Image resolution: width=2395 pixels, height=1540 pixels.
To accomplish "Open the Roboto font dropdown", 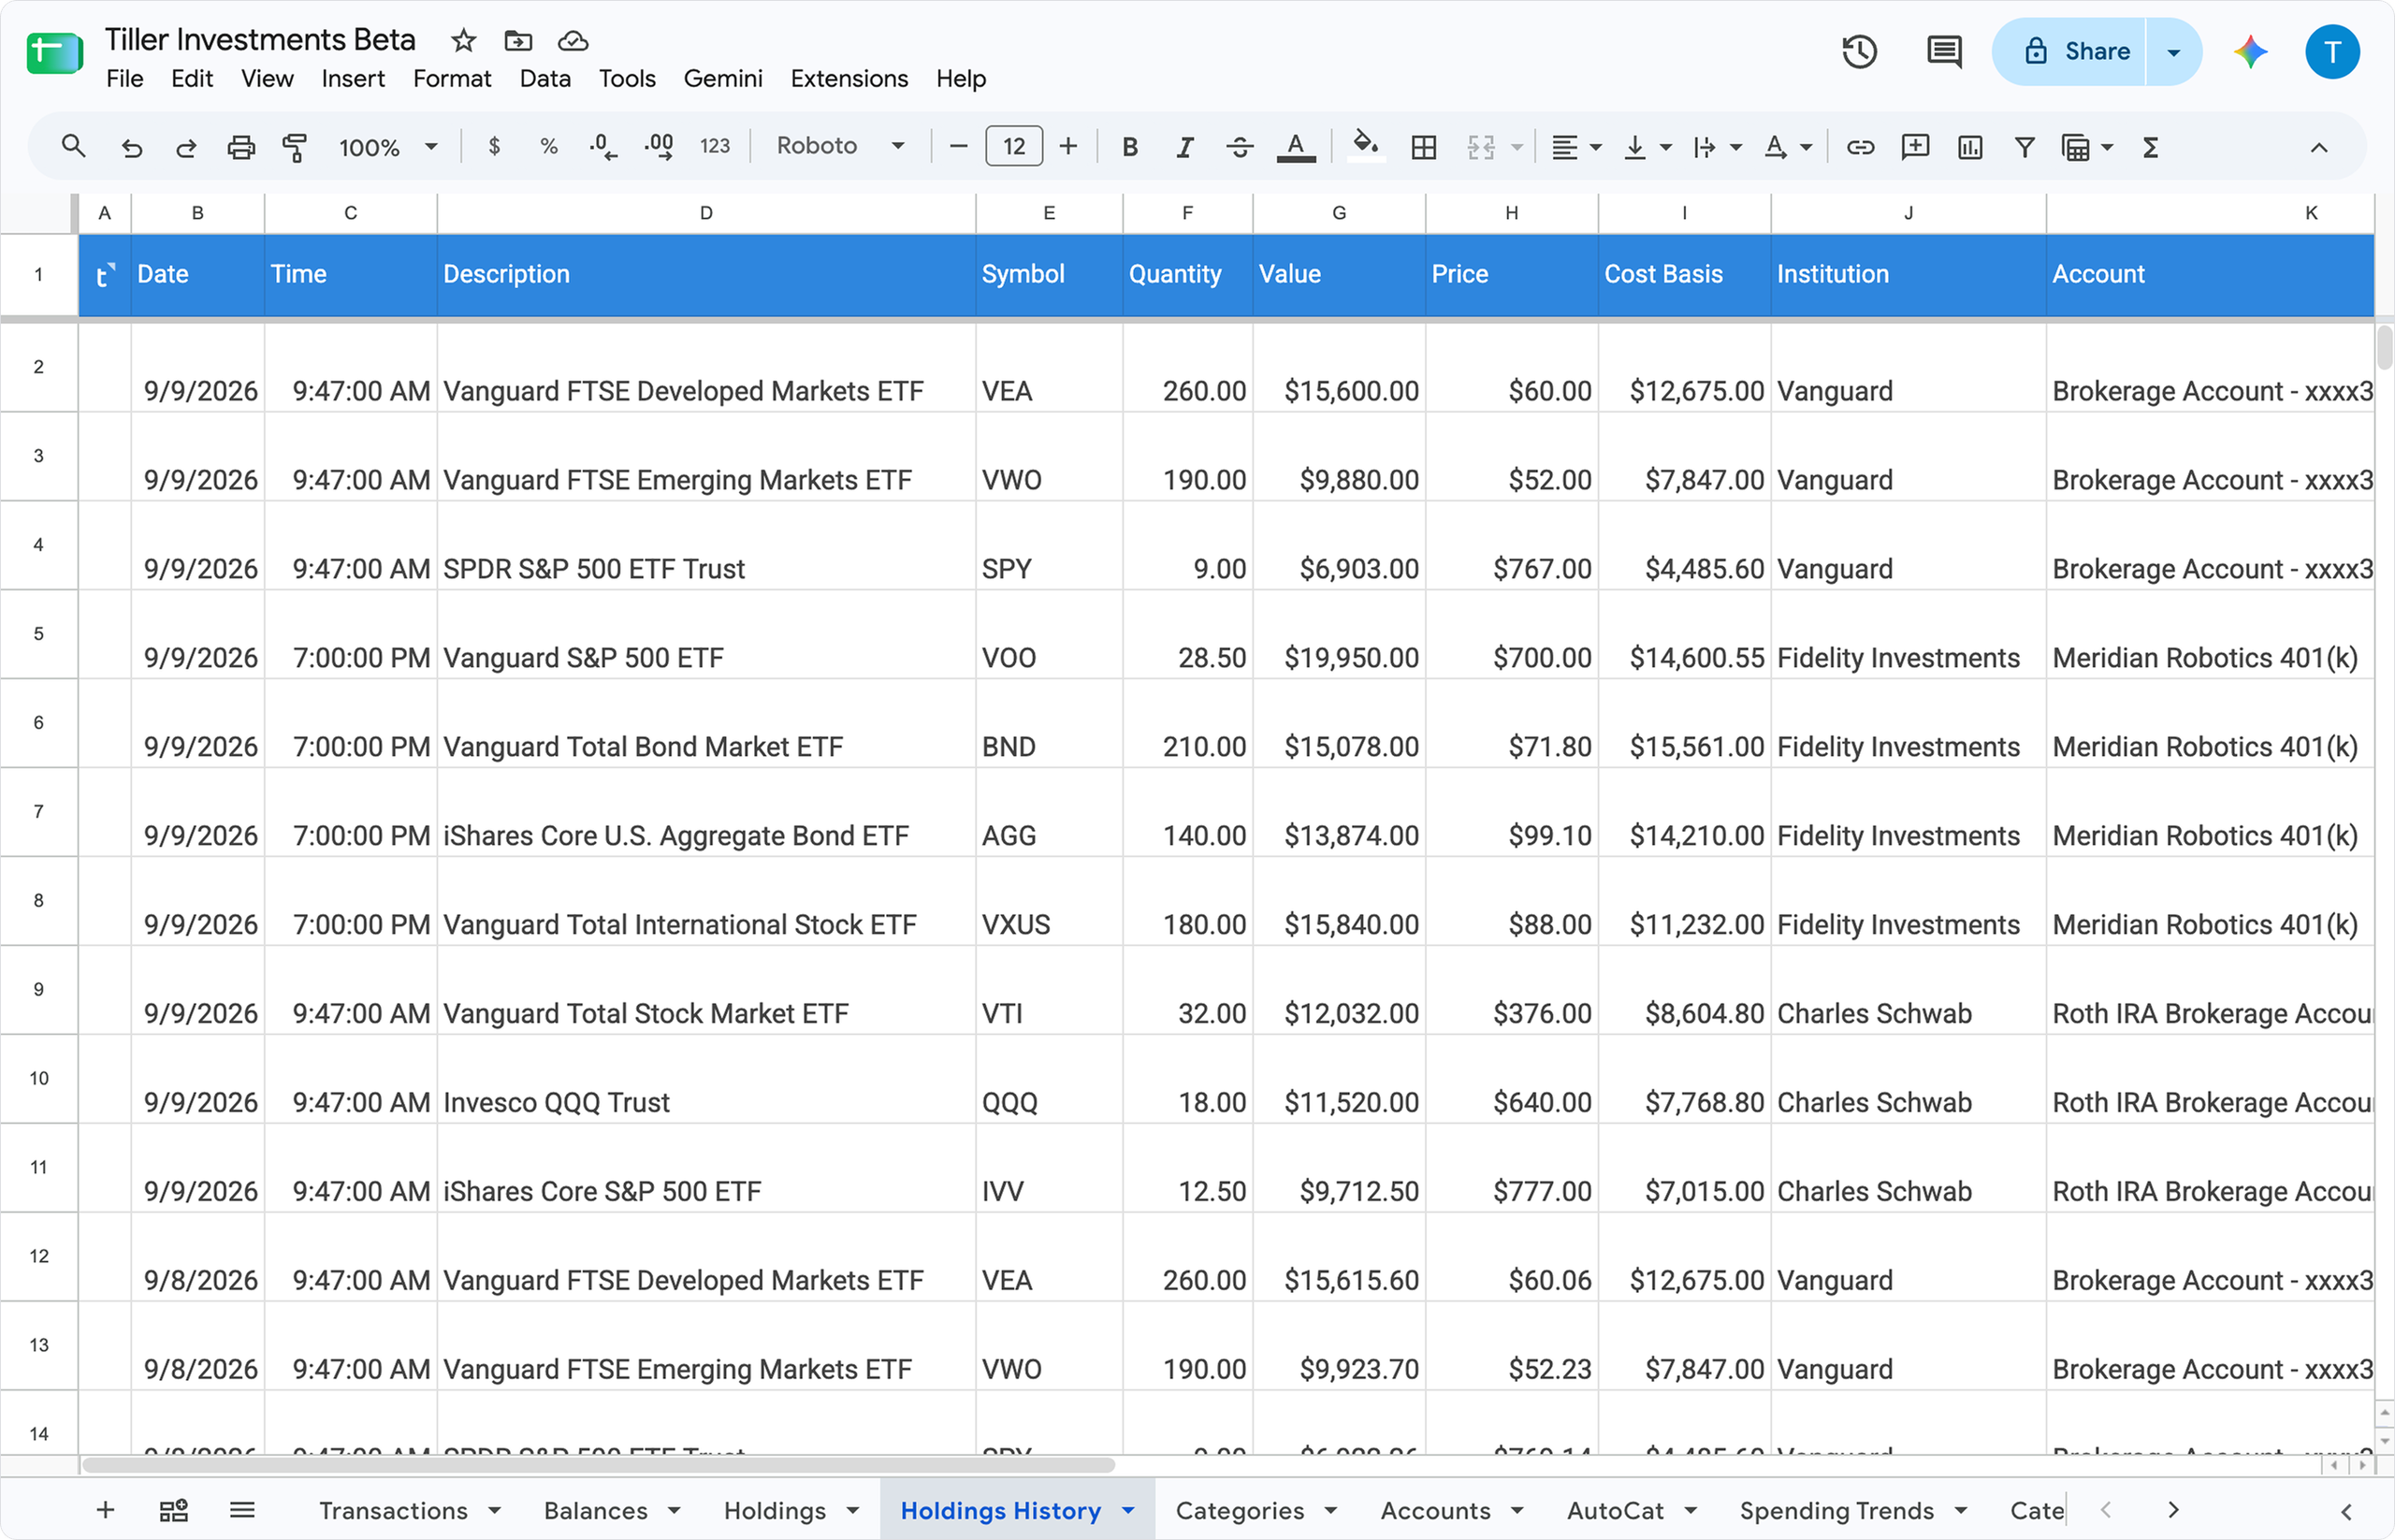I will [840, 146].
